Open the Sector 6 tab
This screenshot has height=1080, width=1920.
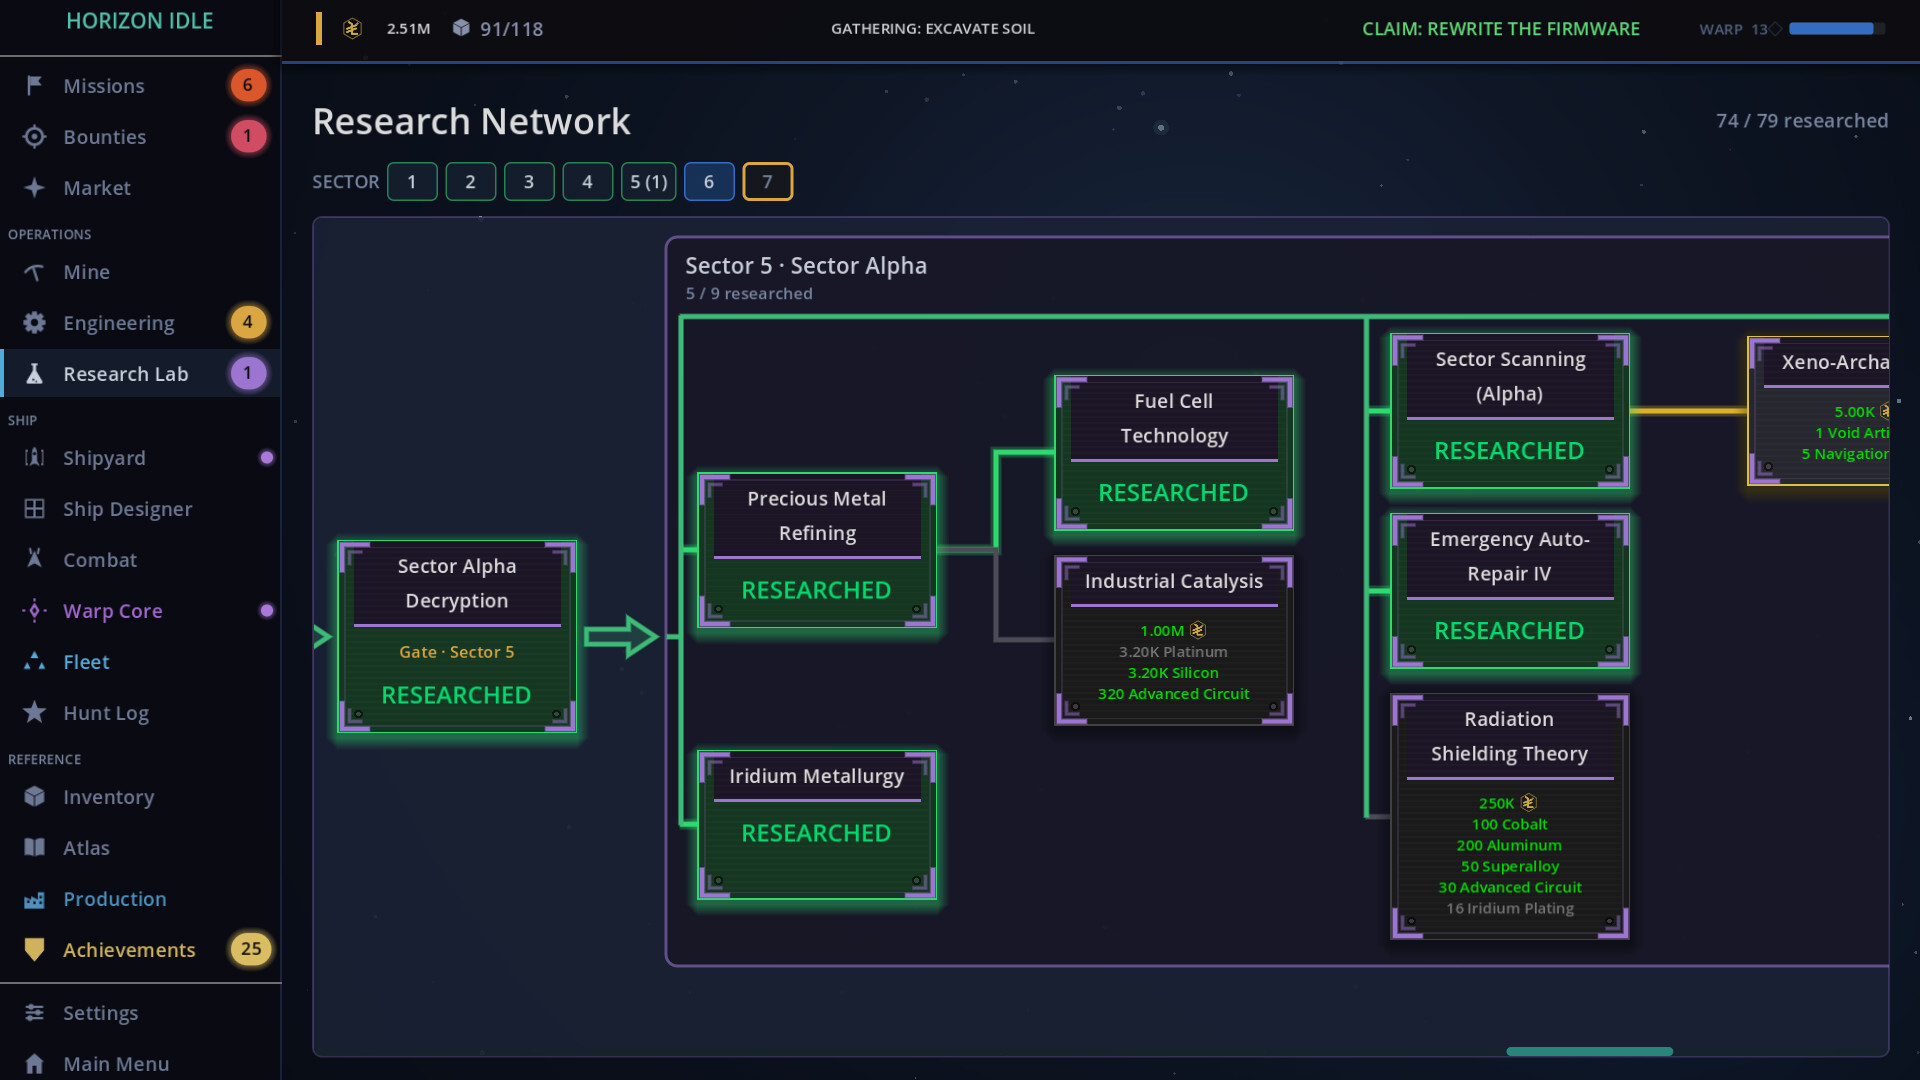click(x=709, y=181)
